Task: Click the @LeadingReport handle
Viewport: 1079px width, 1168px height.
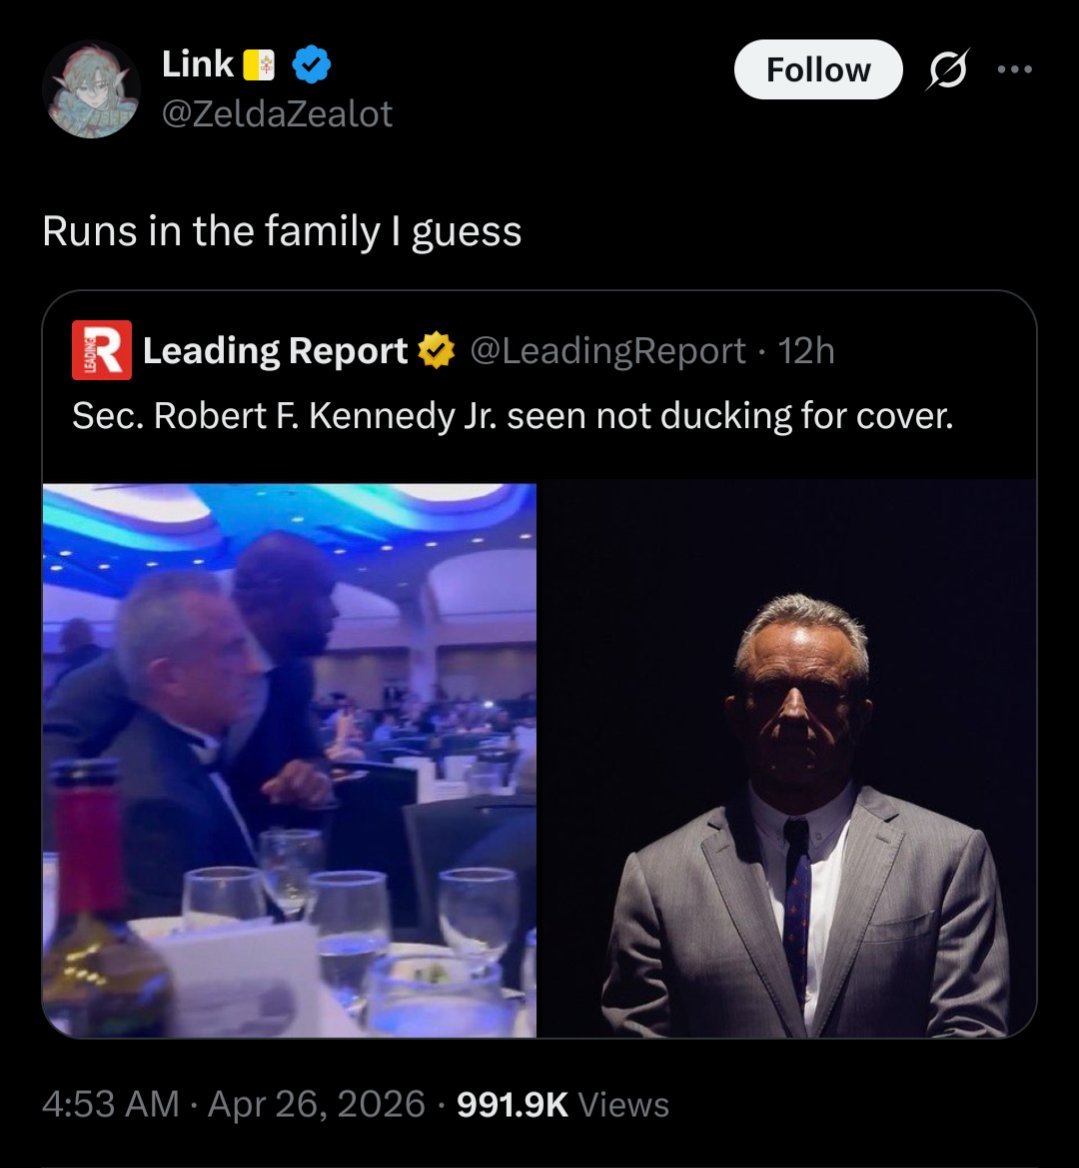Action: pos(607,351)
